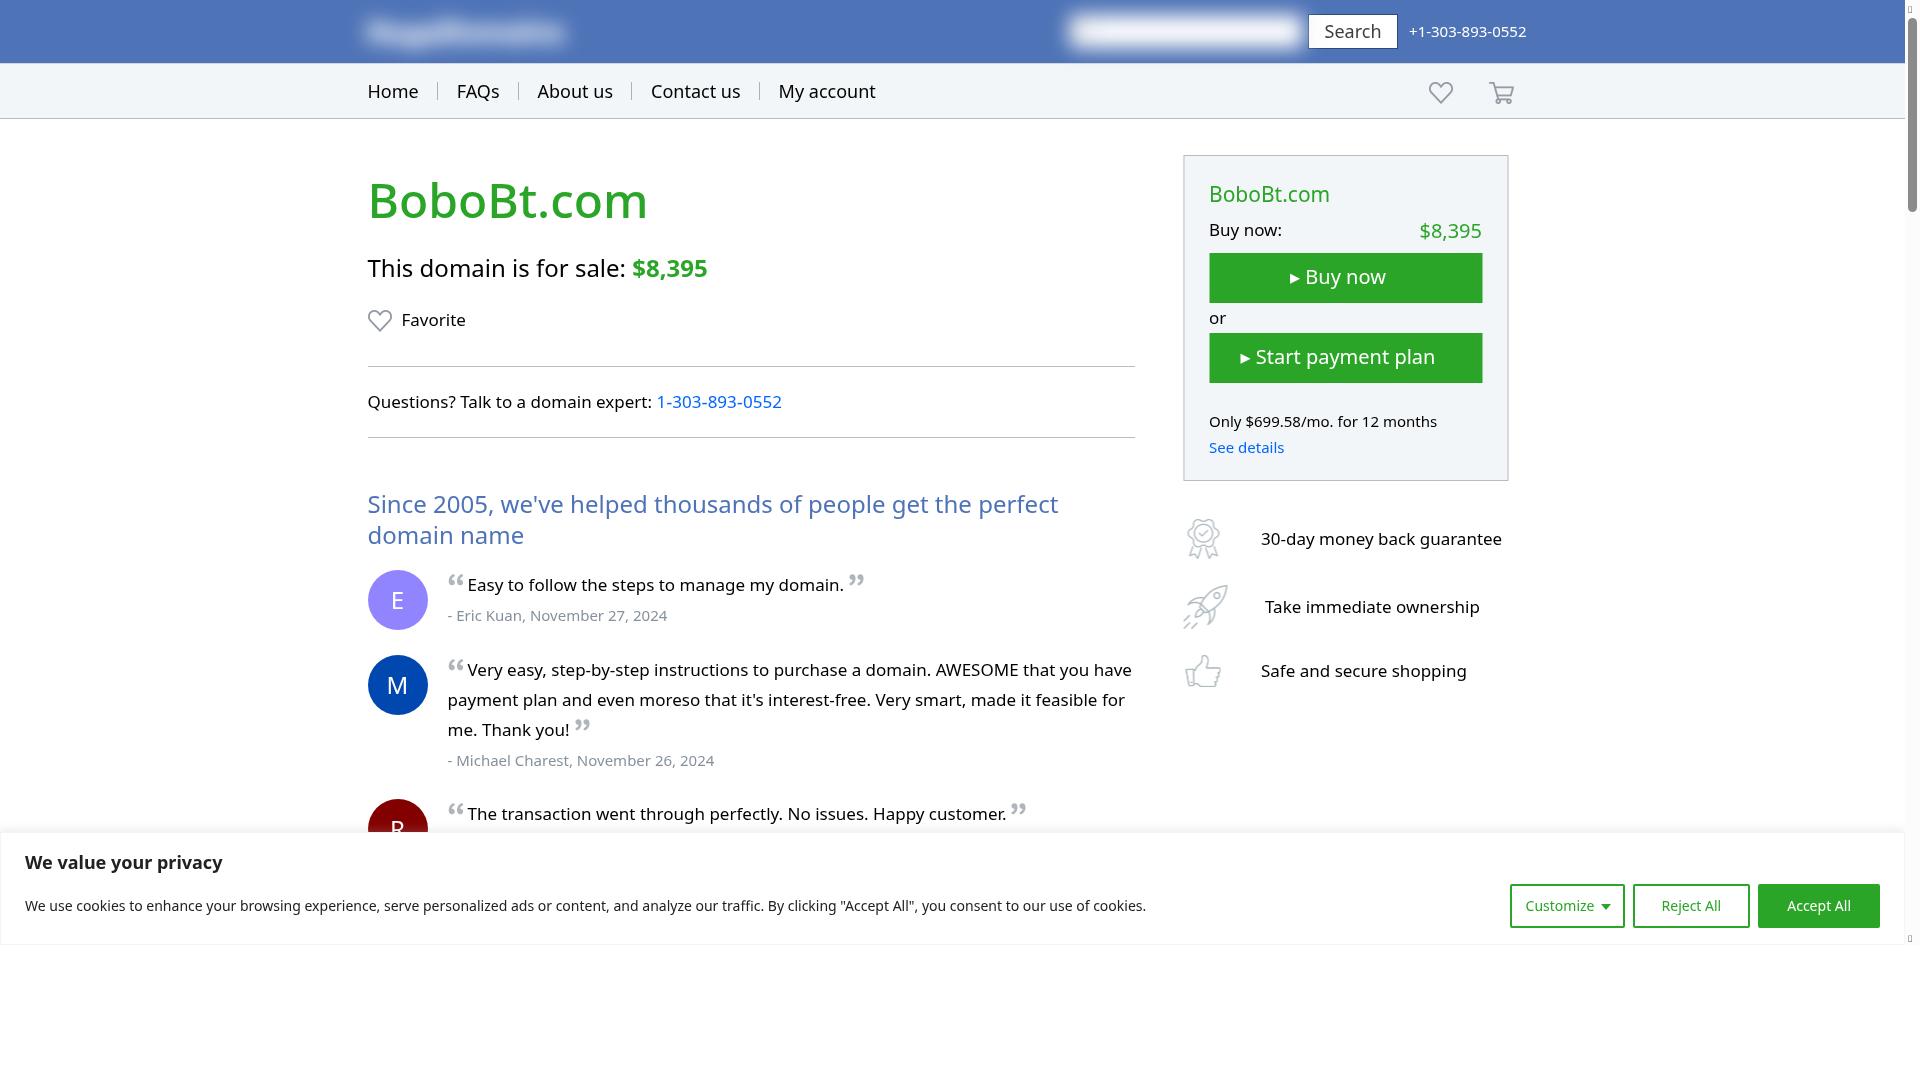Image resolution: width=1920 pixels, height=1080 pixels.
Task: Open See details payment link
Action: coord(1246,447)
